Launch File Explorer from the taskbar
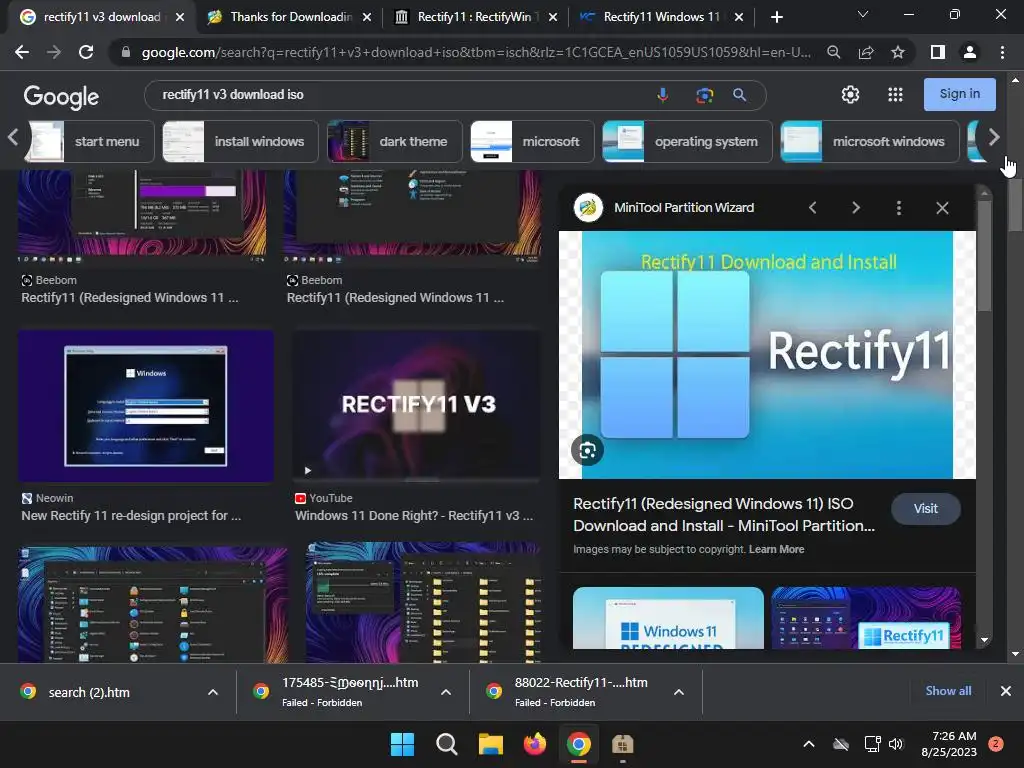This screenshot has height=768, width=1024. point(490,744)
